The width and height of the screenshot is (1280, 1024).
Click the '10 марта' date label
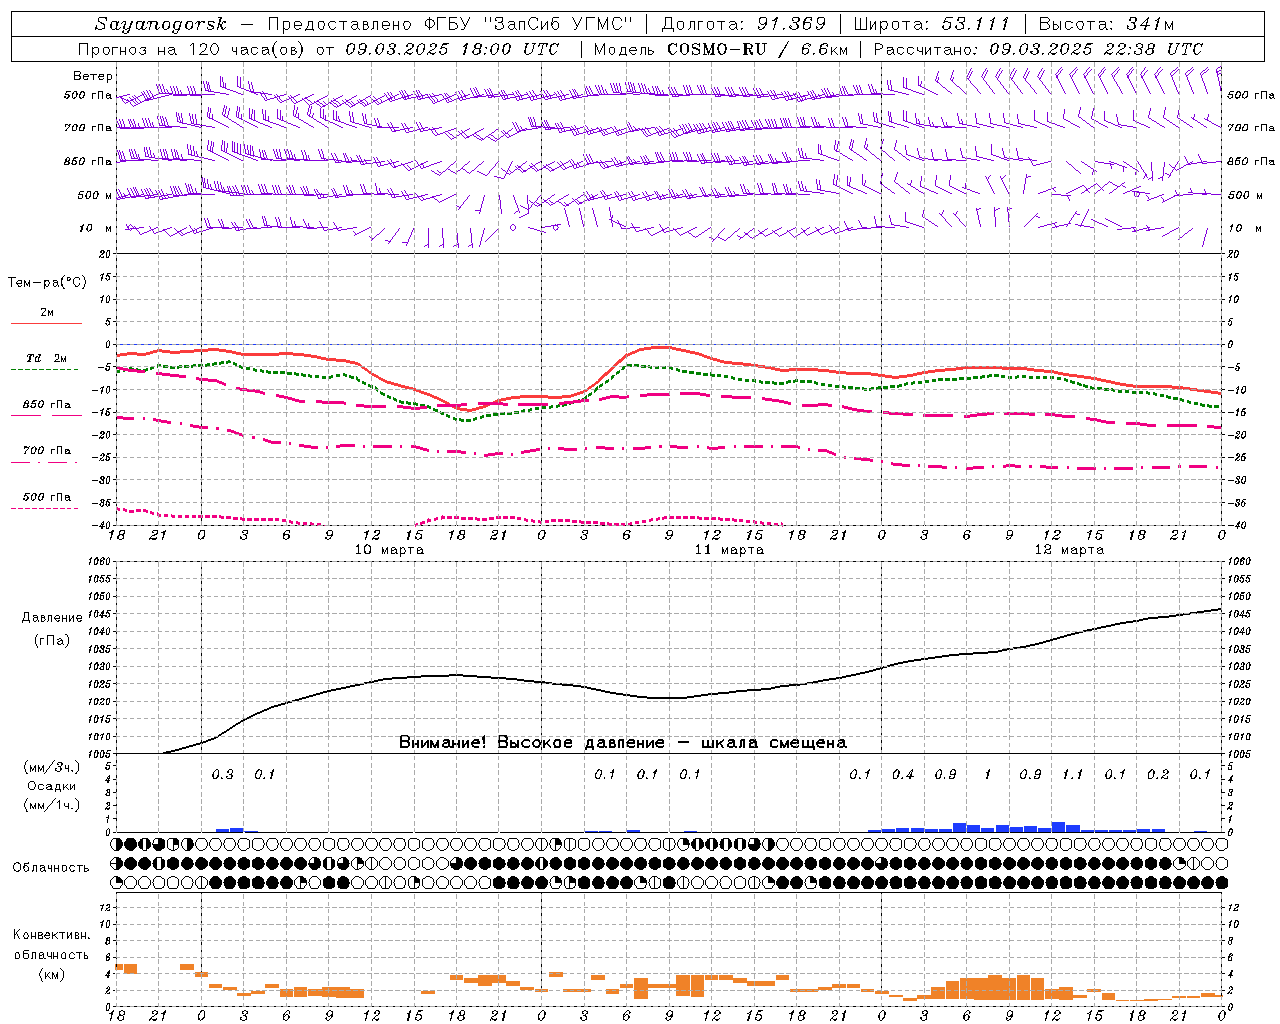point(389,550)
